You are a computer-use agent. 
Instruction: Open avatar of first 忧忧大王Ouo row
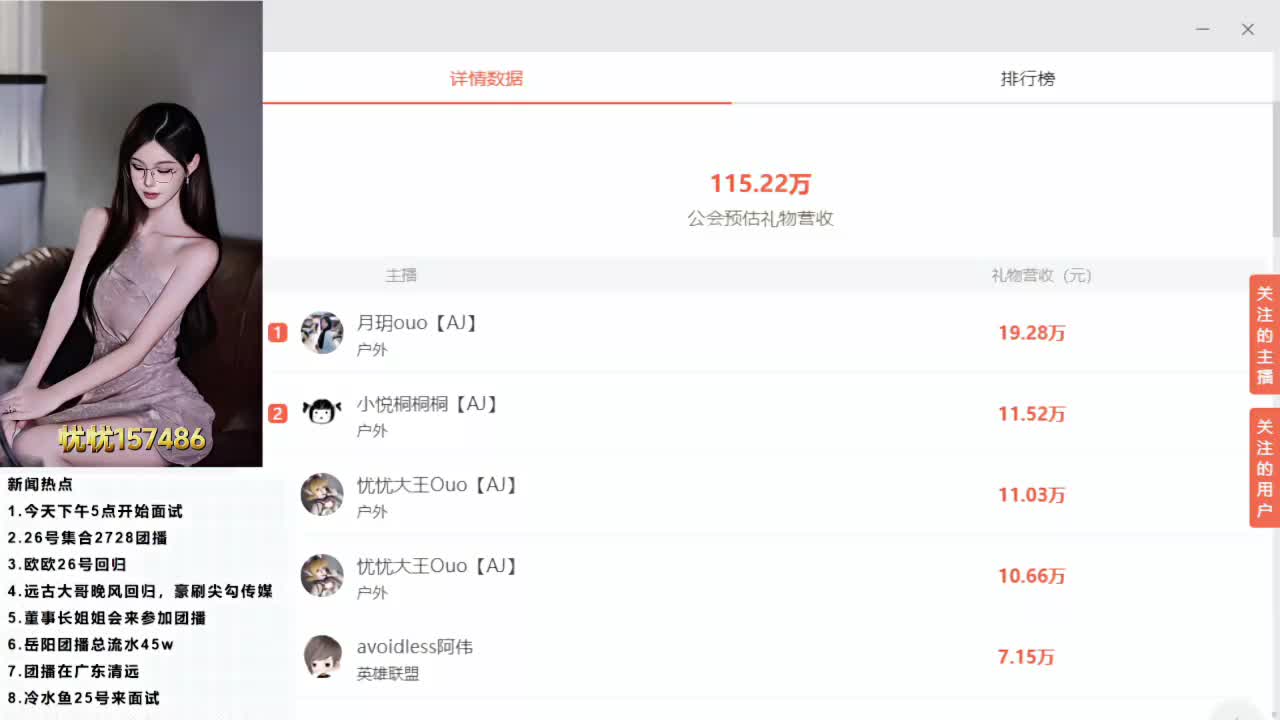pyautogui.click(x=322, y=494)
